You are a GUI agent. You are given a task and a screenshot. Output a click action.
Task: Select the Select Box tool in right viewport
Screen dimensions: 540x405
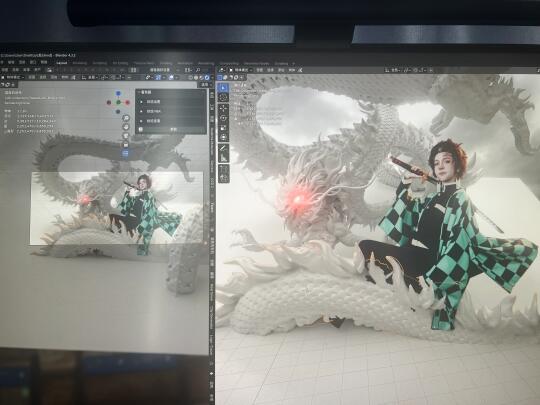click(x=223, y=88)
